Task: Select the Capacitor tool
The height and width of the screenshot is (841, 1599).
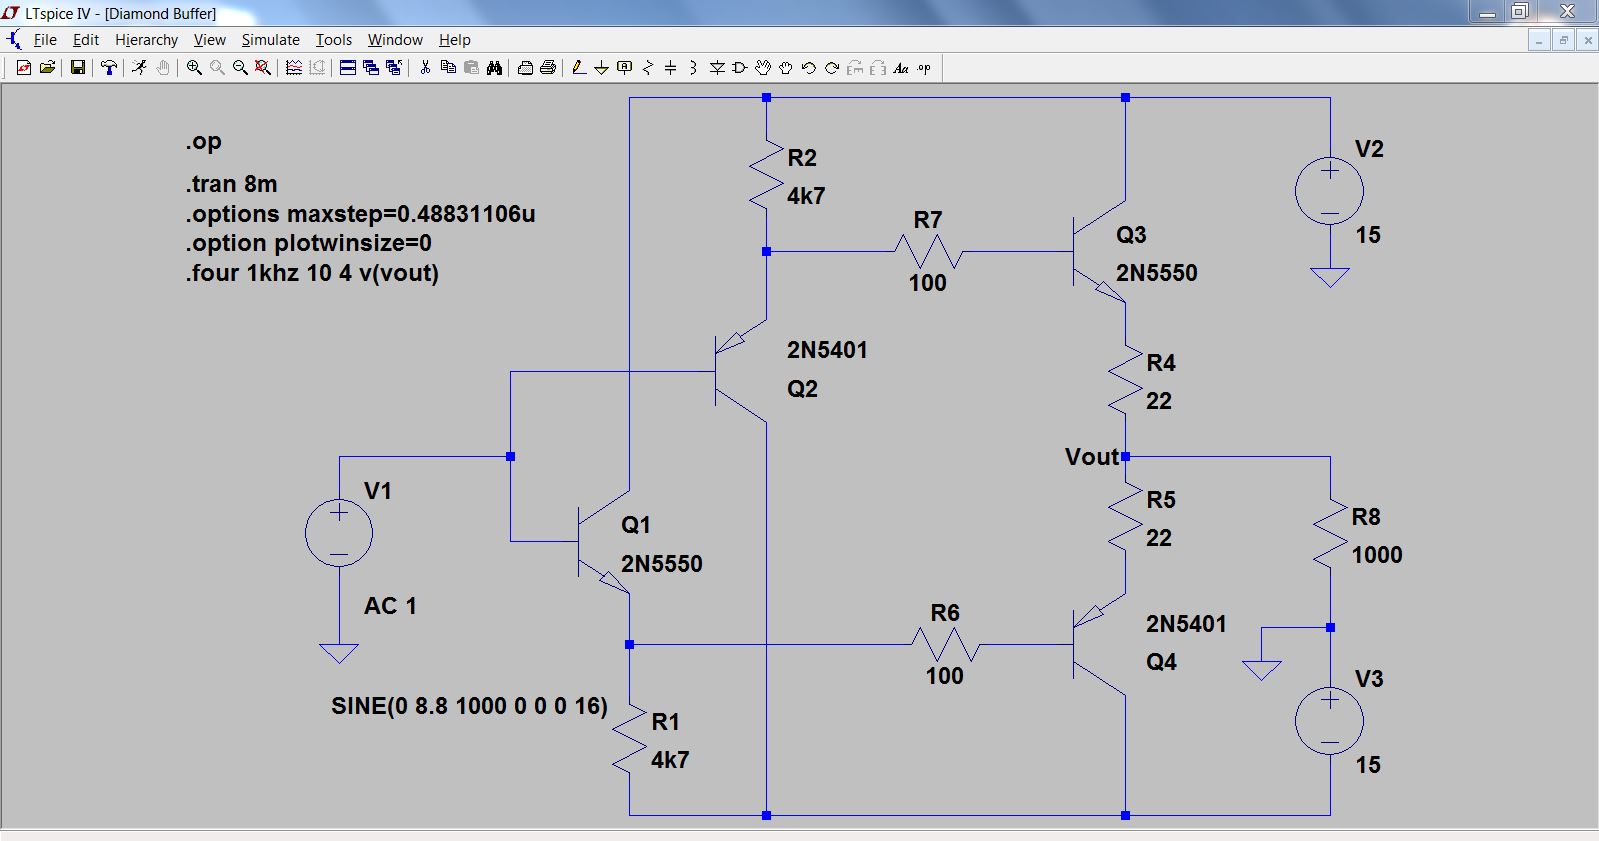Action: [x=670, y=68]
